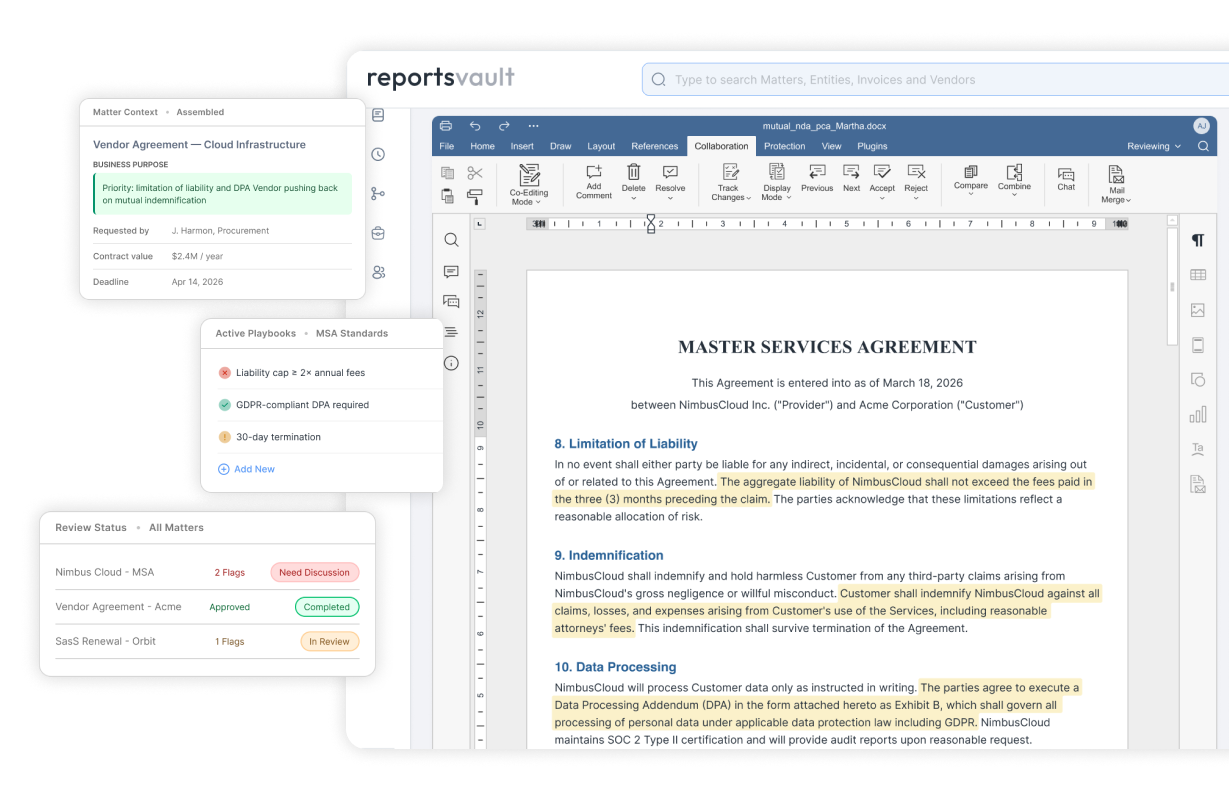This screenshot has height=799, width=1229.
Task: Switch to the Plugins tab
Action: [872, 146]
